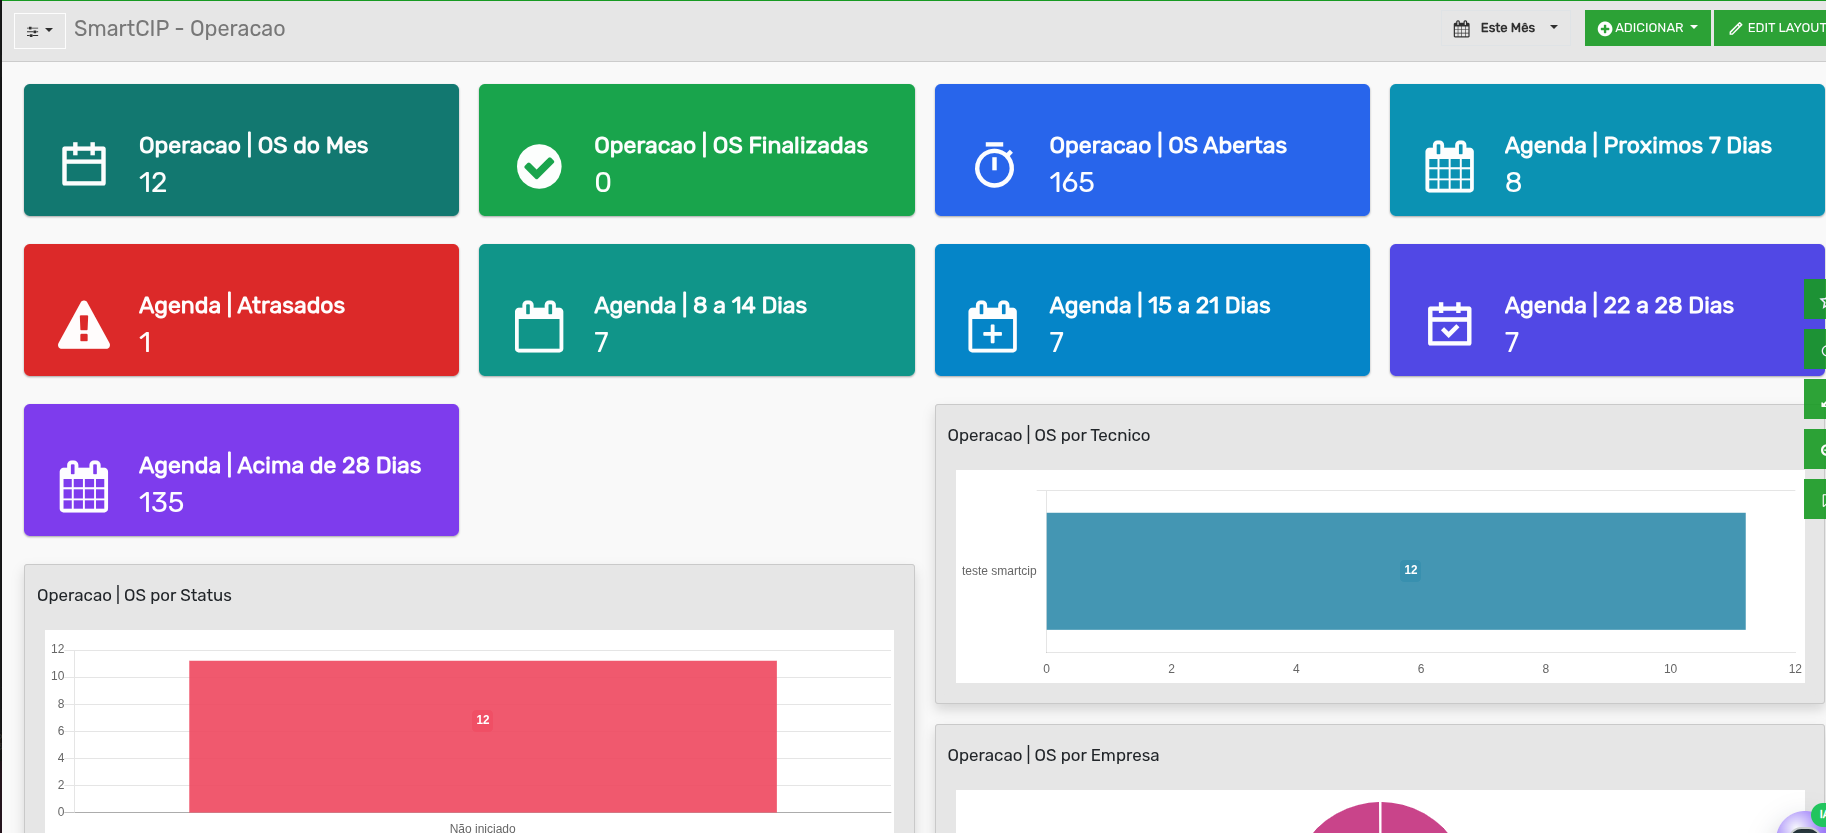Click the Operacao | OS por Status chart heading
This screenshot has height=833, width=1826.
(x=134, y=596)
